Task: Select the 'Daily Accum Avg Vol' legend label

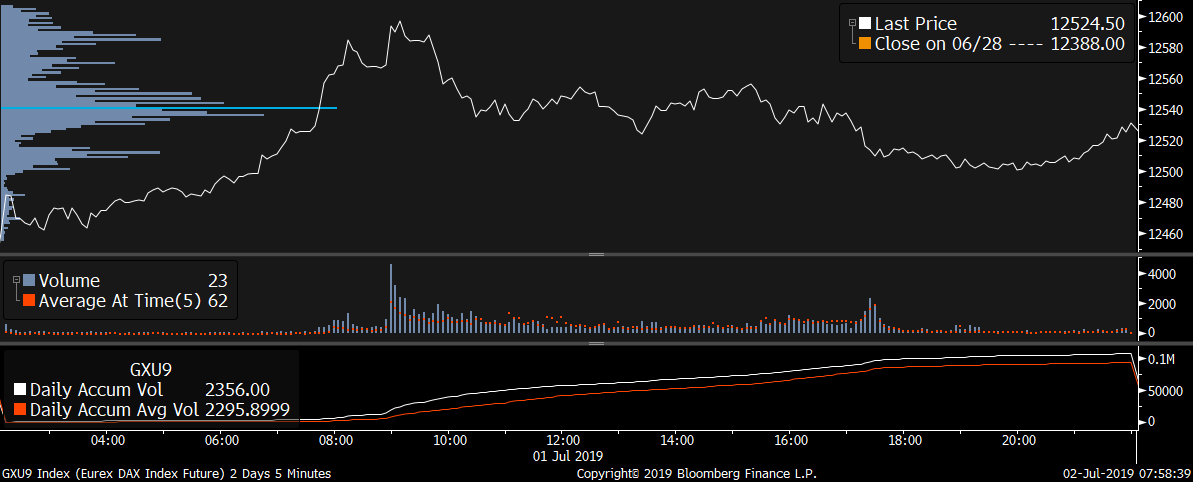Action: (112, 411)
